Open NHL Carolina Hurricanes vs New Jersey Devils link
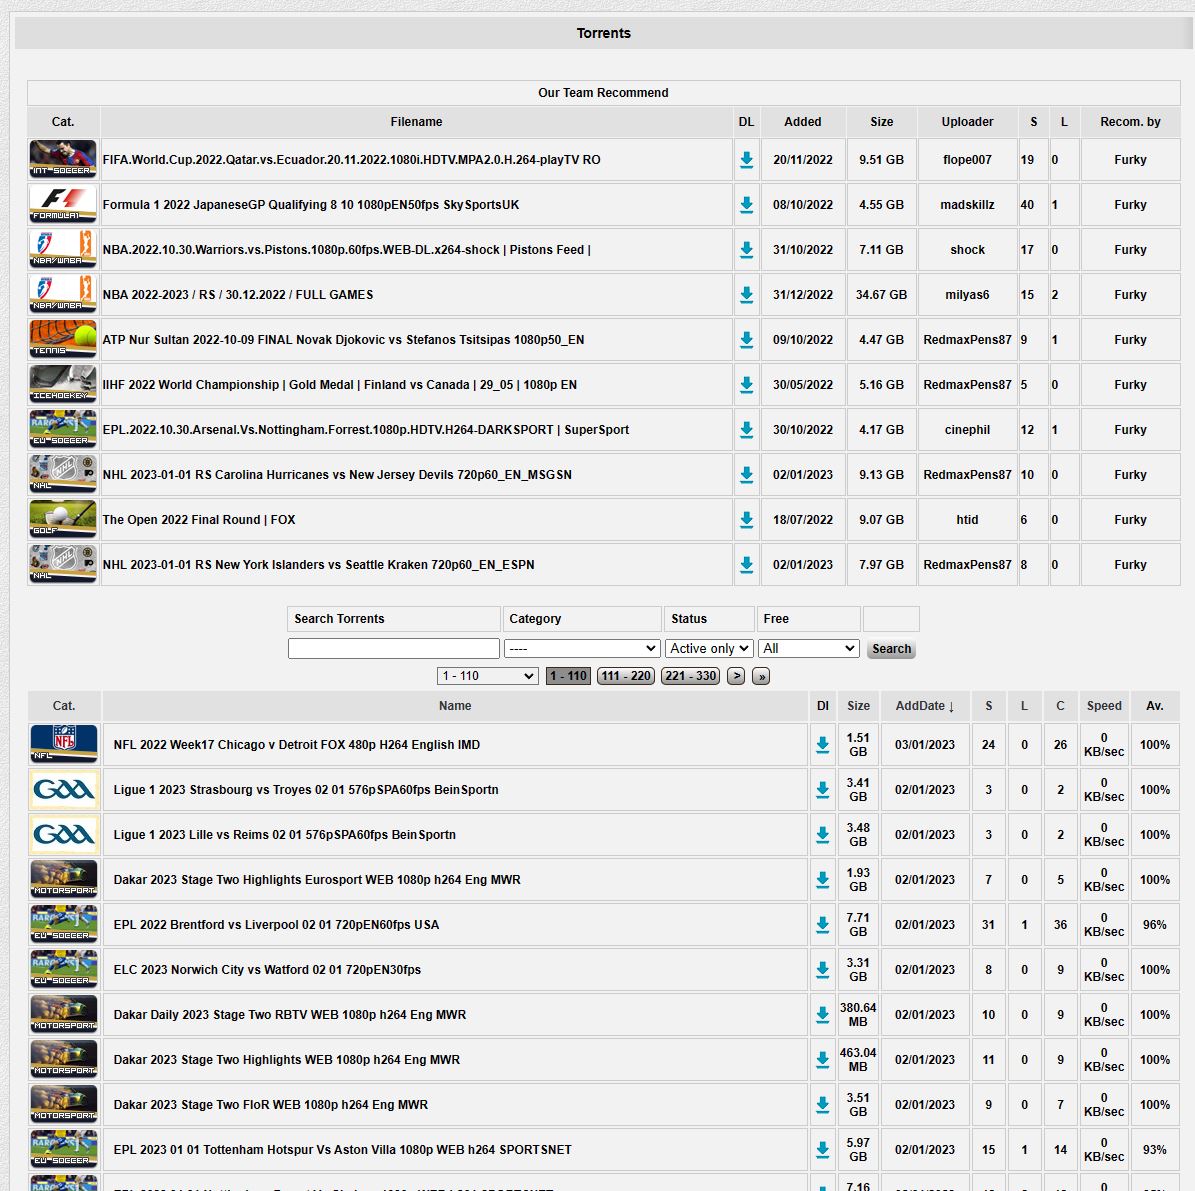 (337, 475)
